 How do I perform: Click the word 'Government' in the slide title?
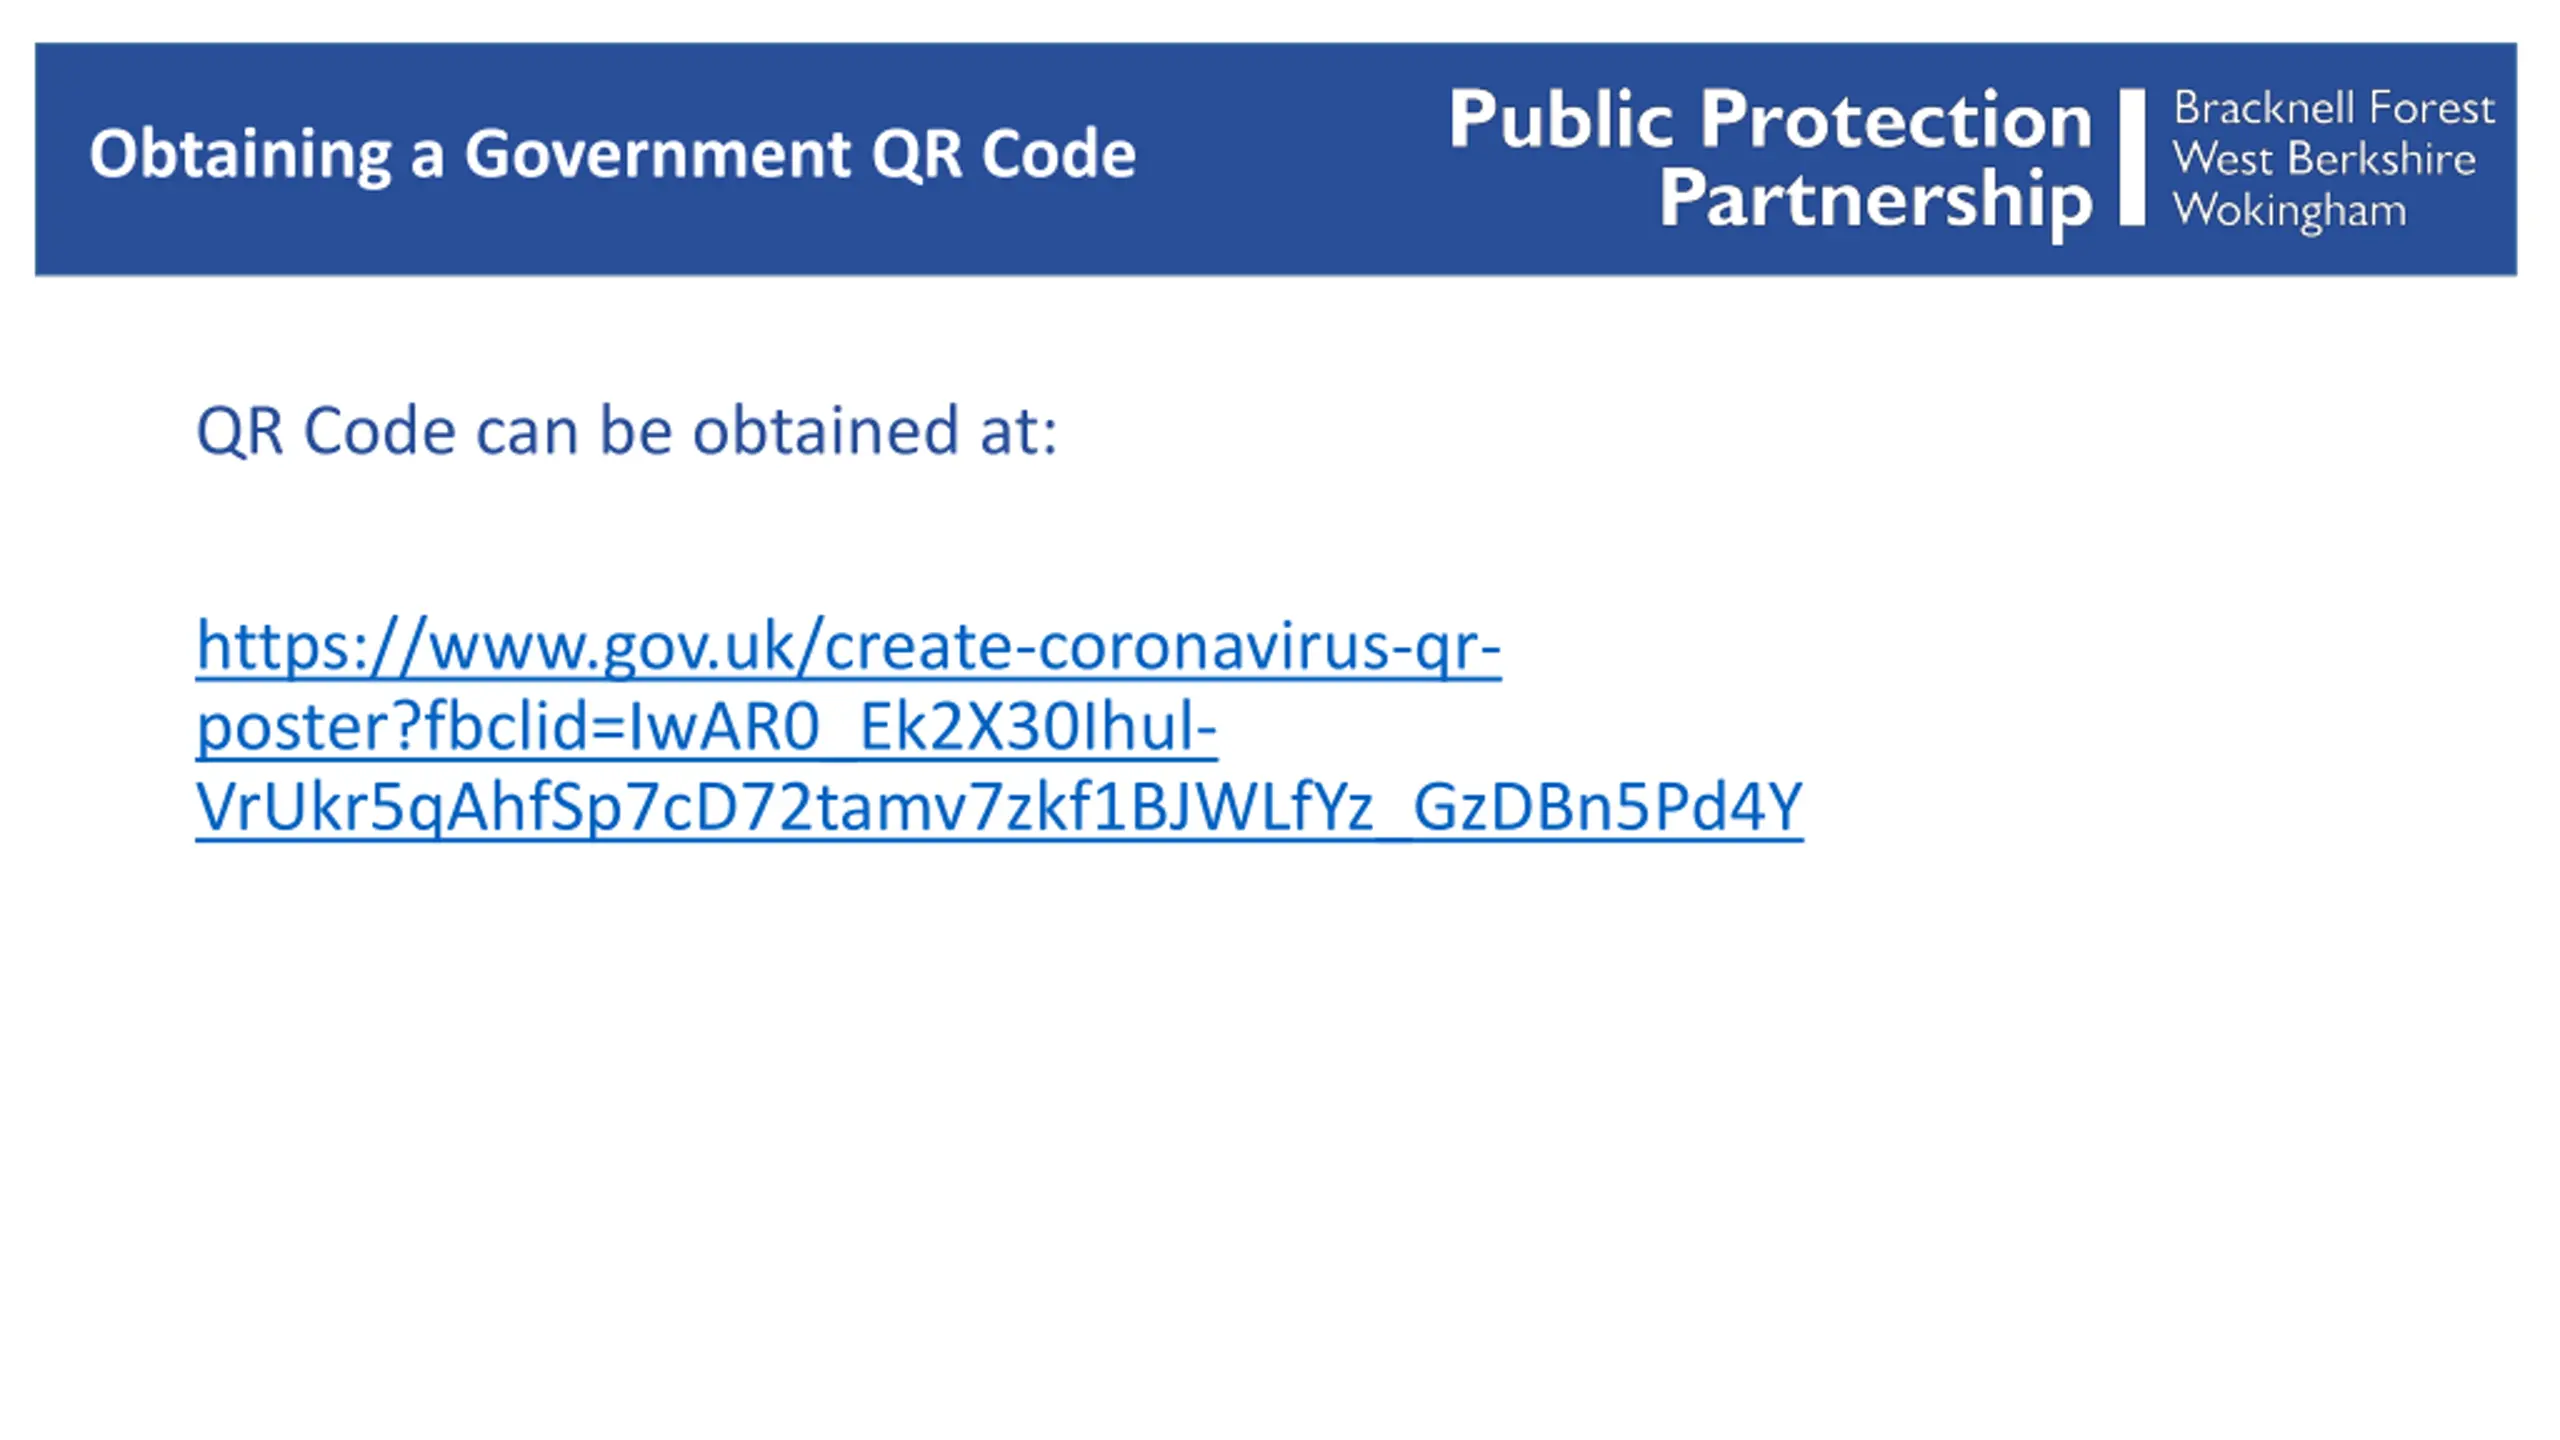(x=657, y=154)
